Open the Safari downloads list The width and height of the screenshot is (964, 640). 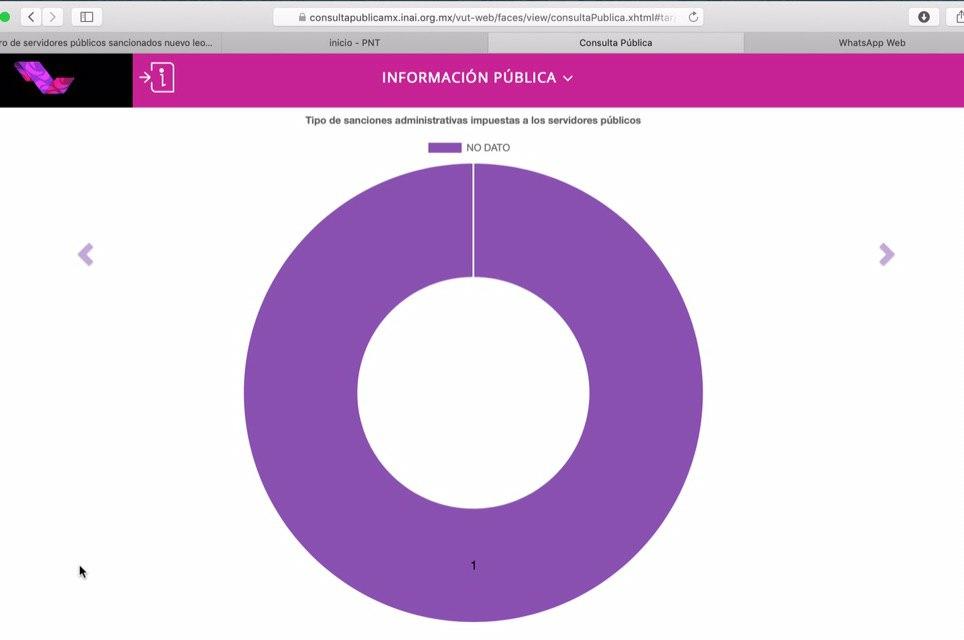(x=923, y=17)
